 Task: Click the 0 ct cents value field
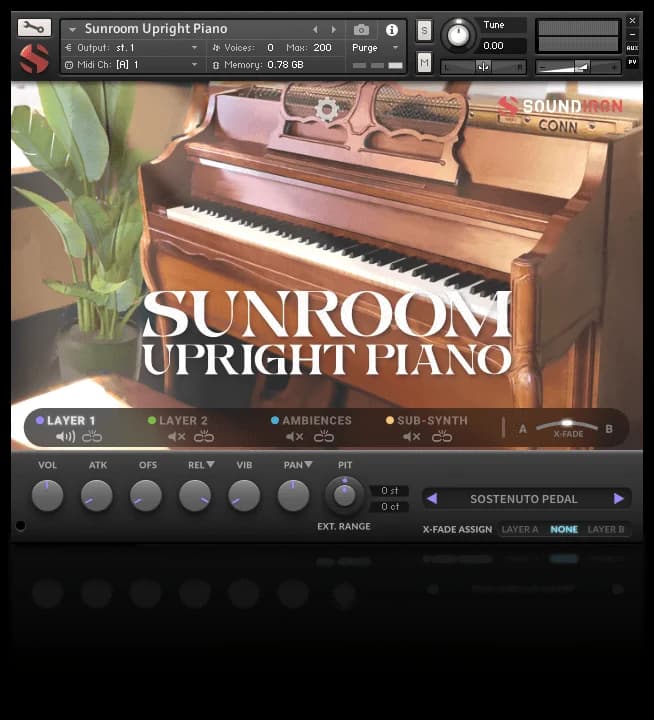coord(389,506)
